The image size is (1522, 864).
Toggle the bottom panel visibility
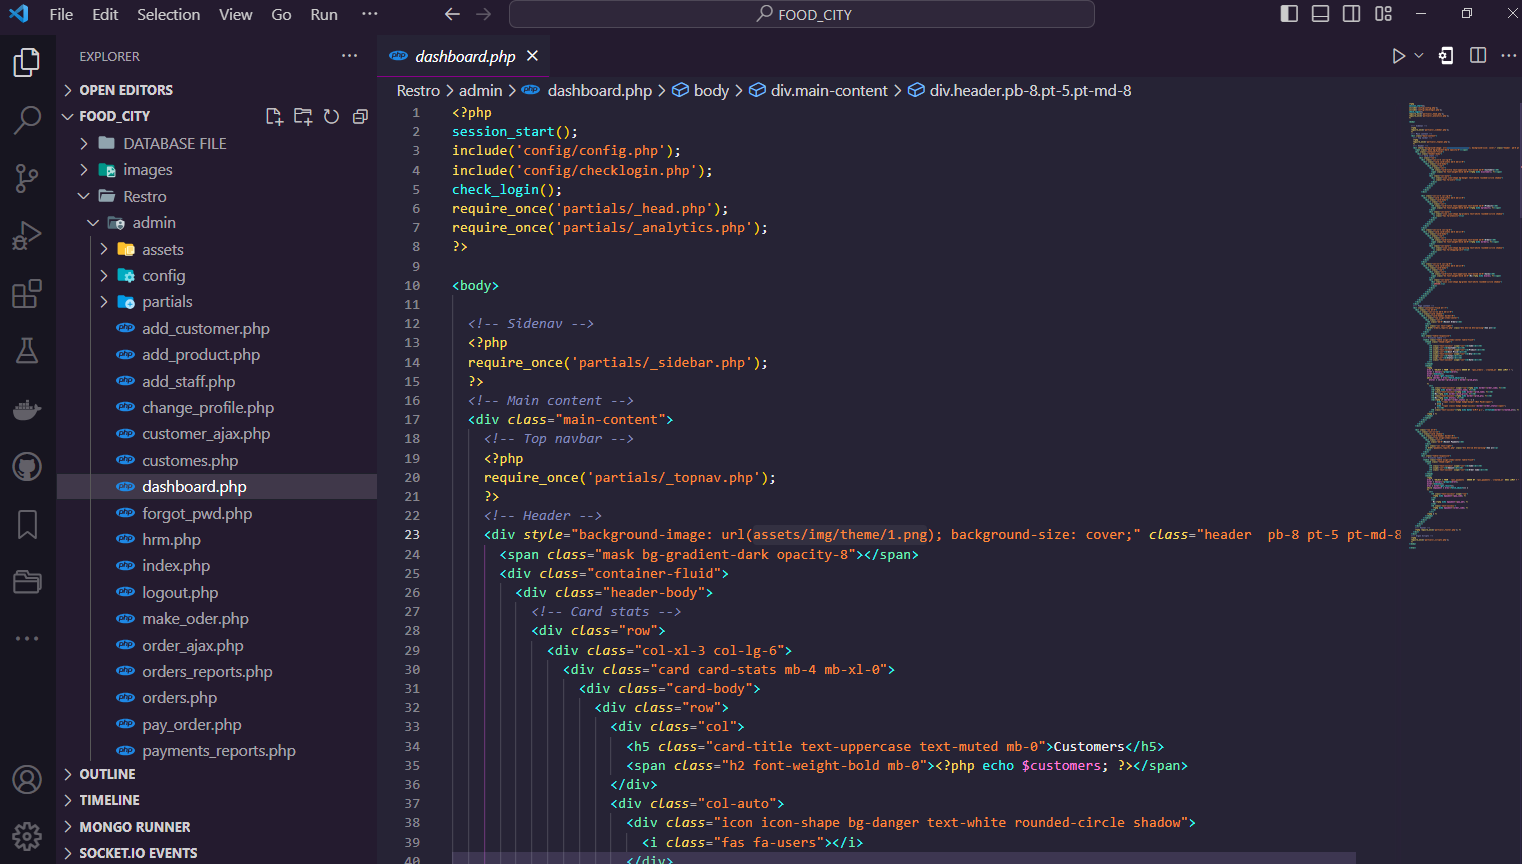(1320, 13)
